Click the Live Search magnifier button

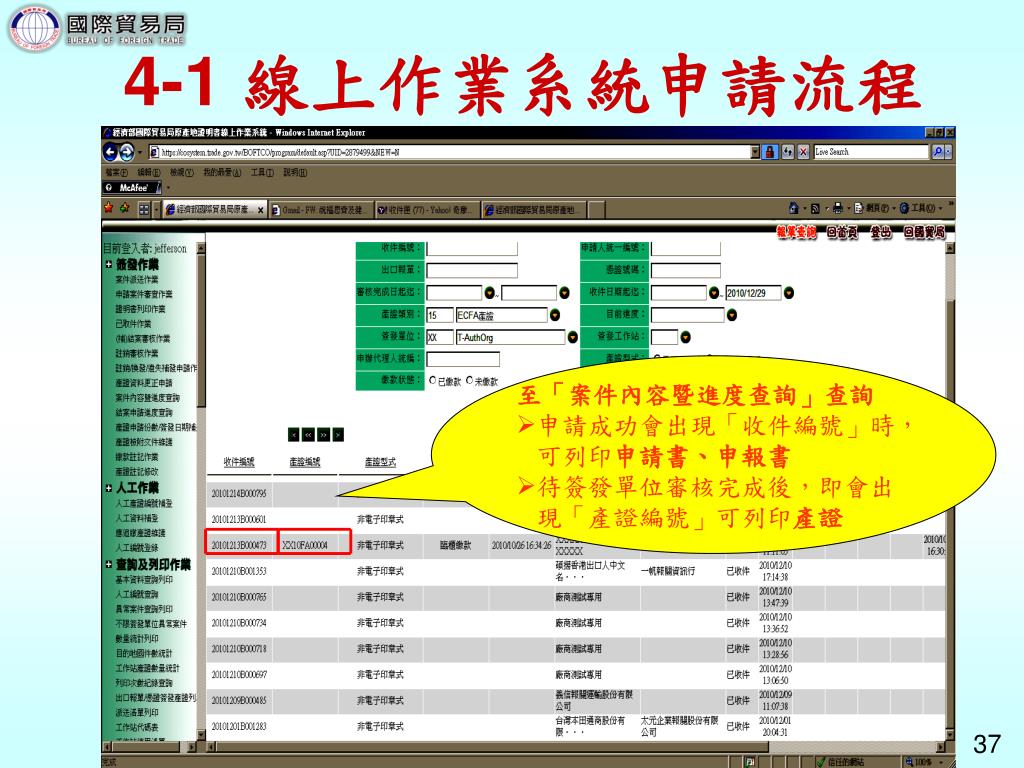(938, 152)
